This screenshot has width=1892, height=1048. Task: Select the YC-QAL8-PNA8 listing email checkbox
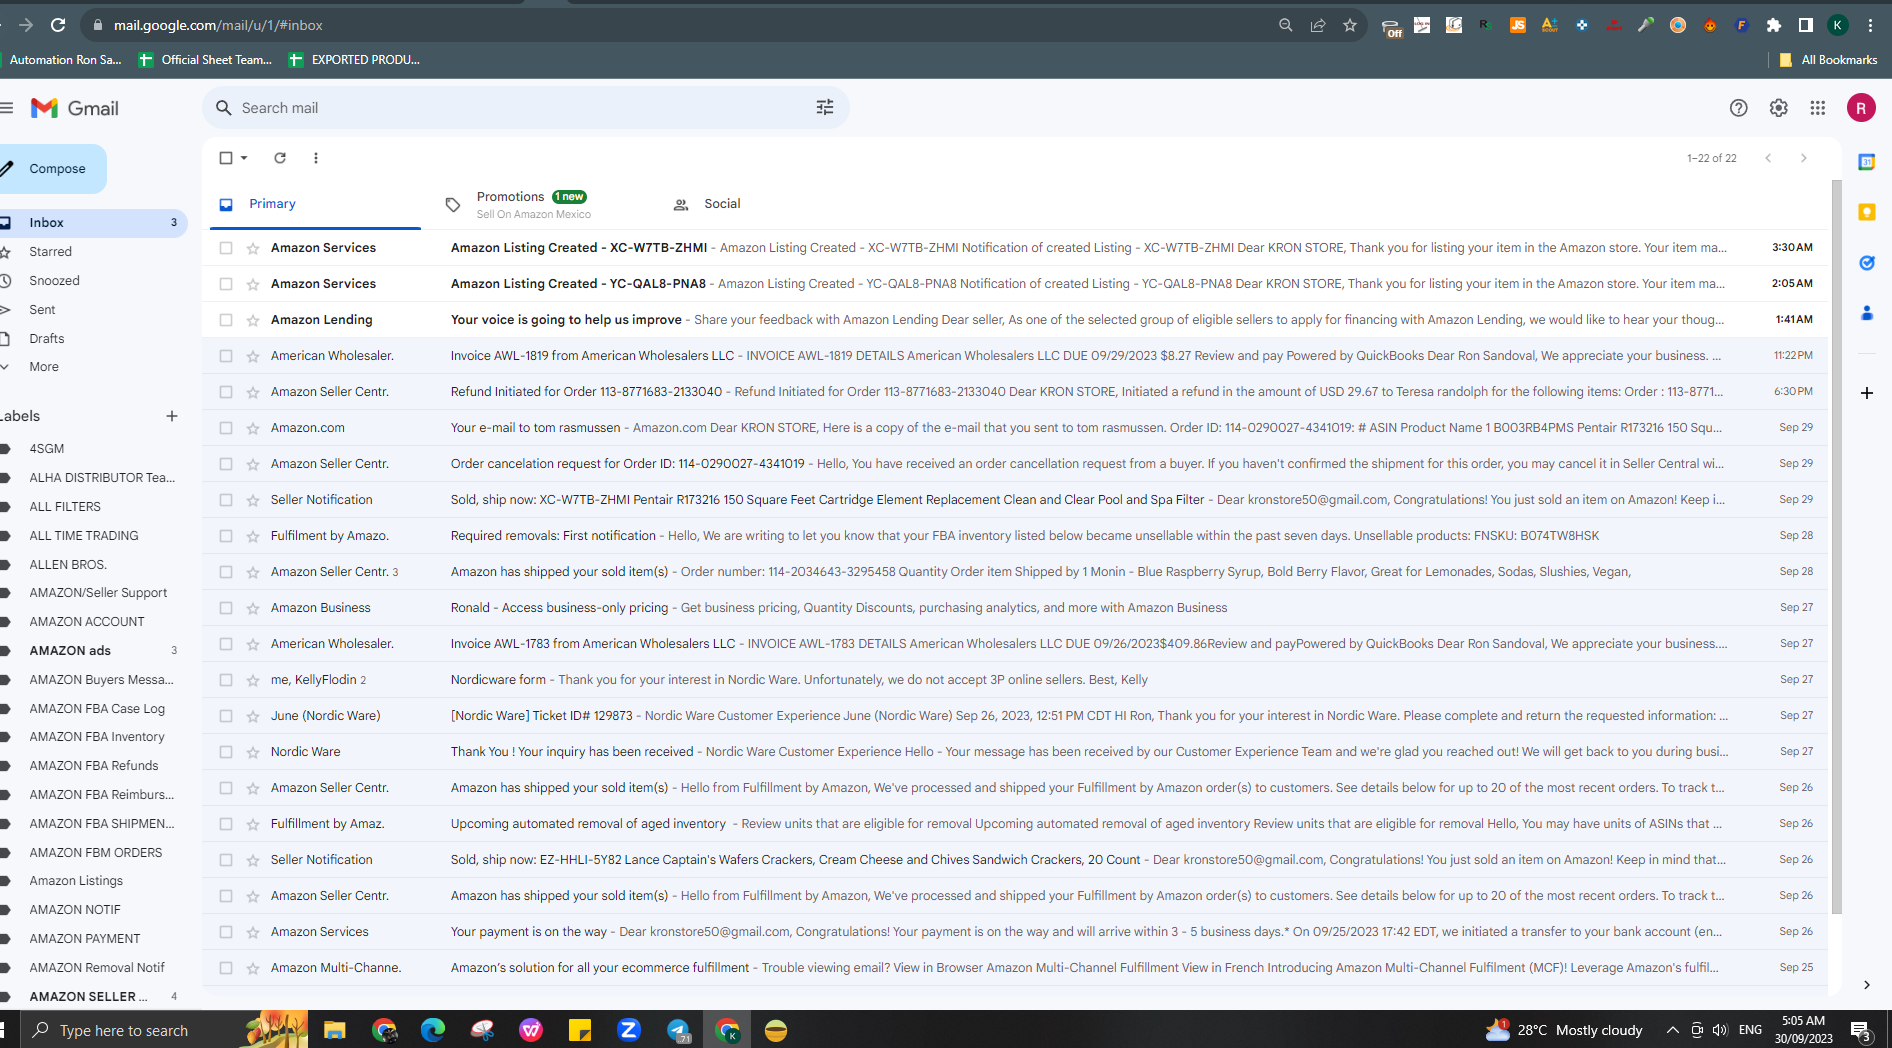coord(226,284)
